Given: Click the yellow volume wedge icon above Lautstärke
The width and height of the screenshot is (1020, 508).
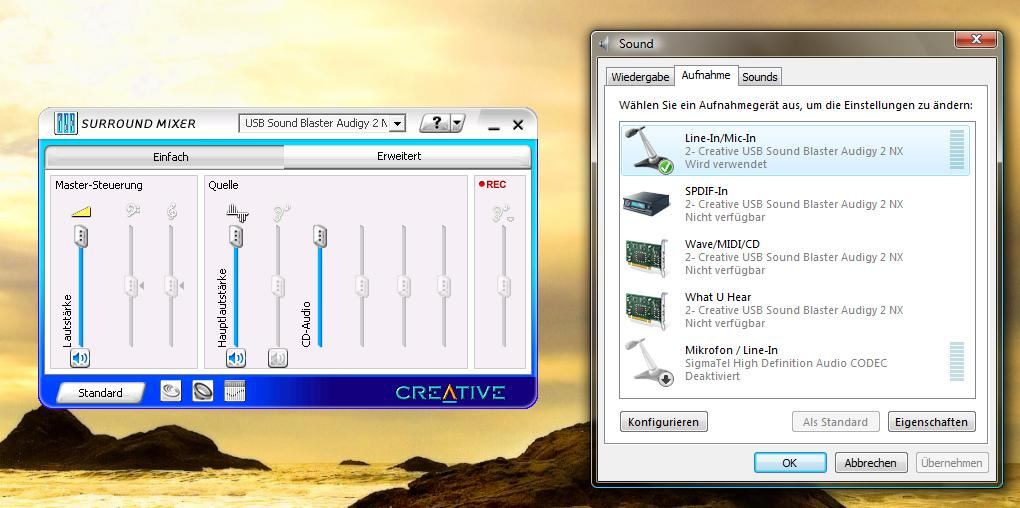Looking at the screenshot, I should (x=81, y=211).
